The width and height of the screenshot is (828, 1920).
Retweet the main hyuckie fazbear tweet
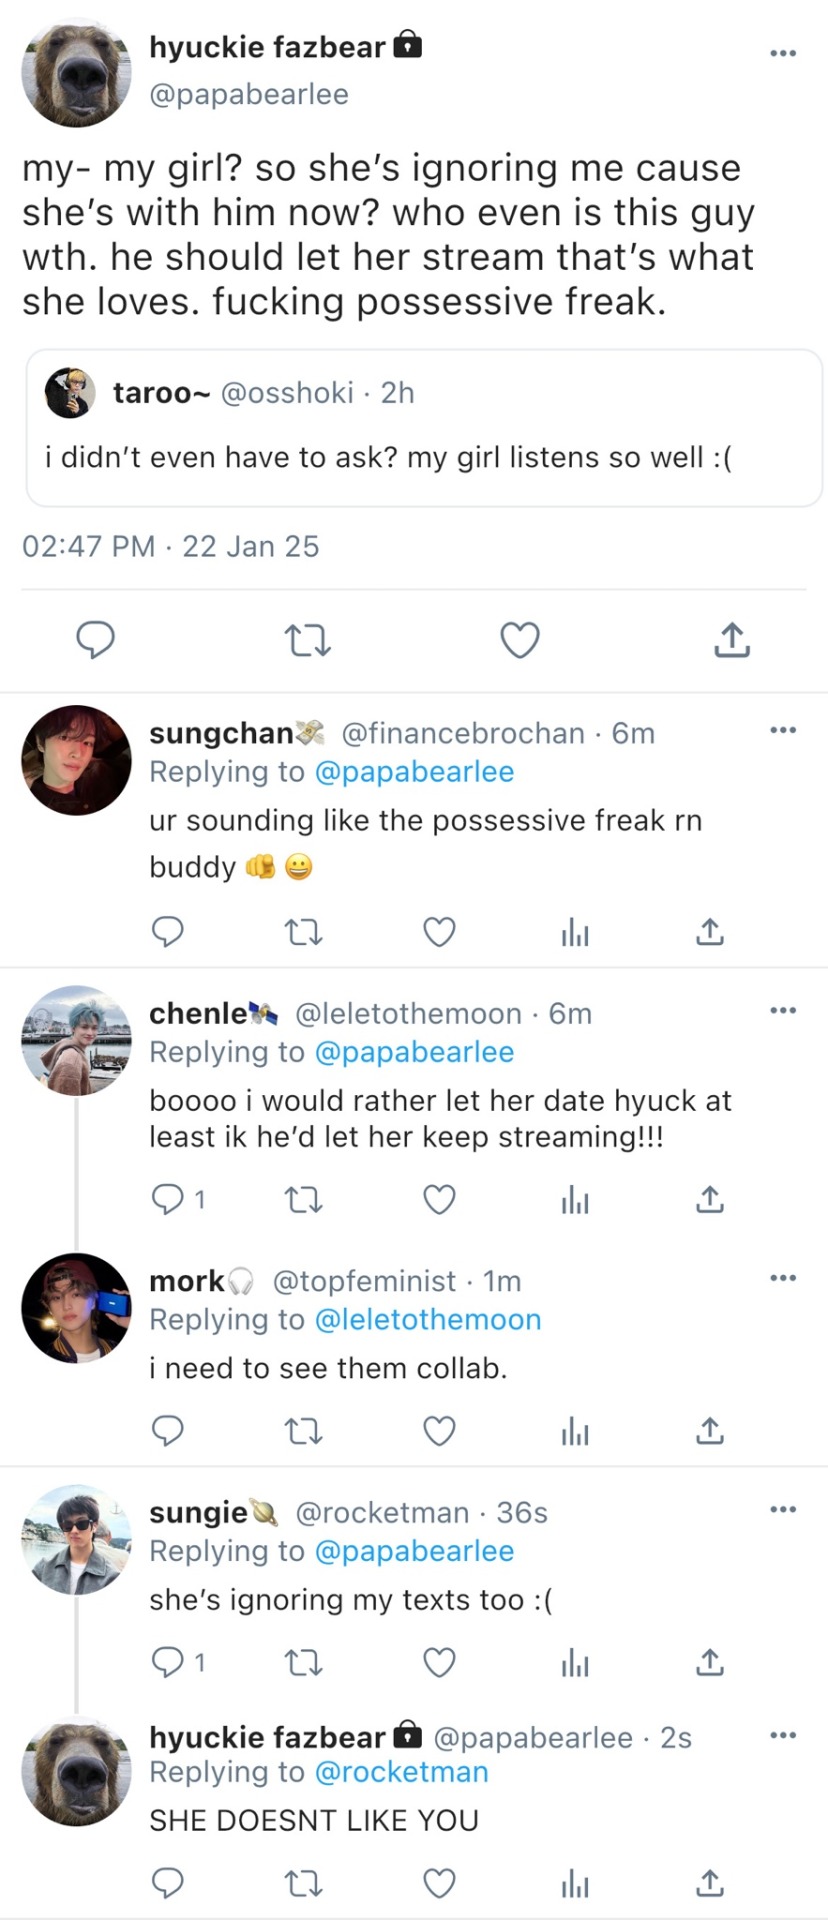(307, 640)
